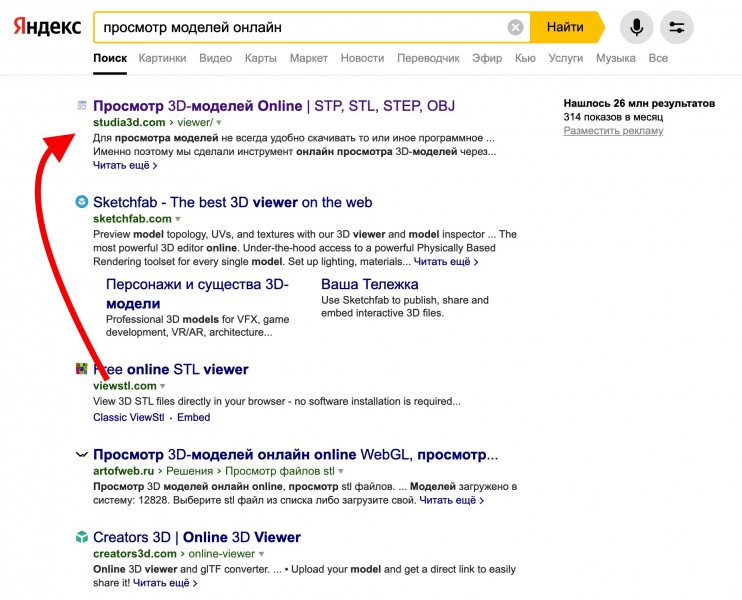This screenshot has width=742, height=600.
Task: Open the studia3d.com URL link
Action: pos(129,123)
